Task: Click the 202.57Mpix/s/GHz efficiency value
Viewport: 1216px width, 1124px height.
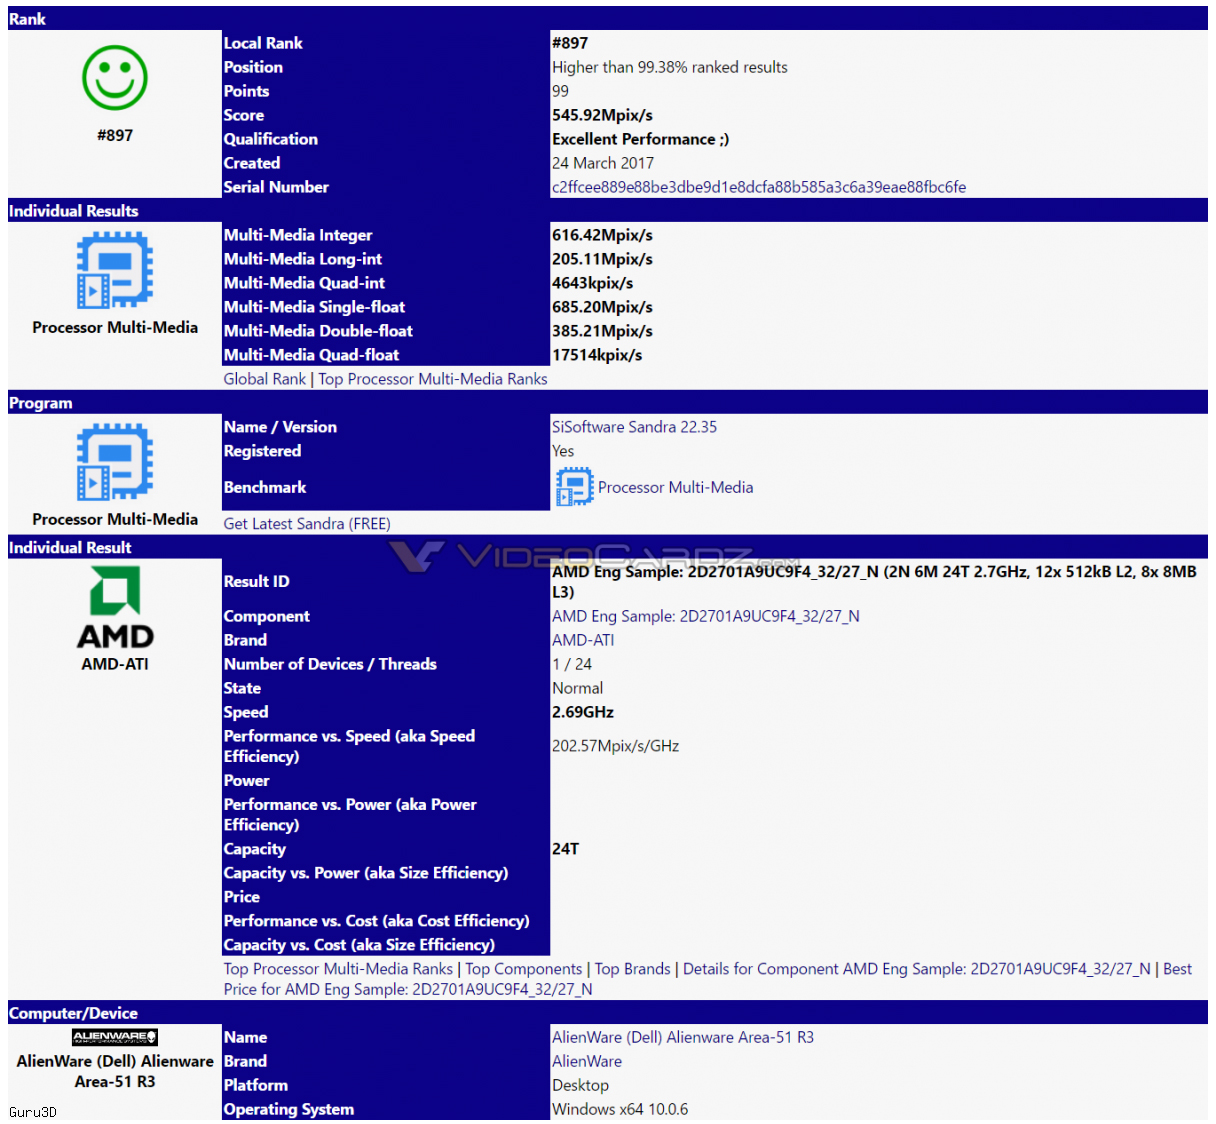Action: click(x=615, y=746)
